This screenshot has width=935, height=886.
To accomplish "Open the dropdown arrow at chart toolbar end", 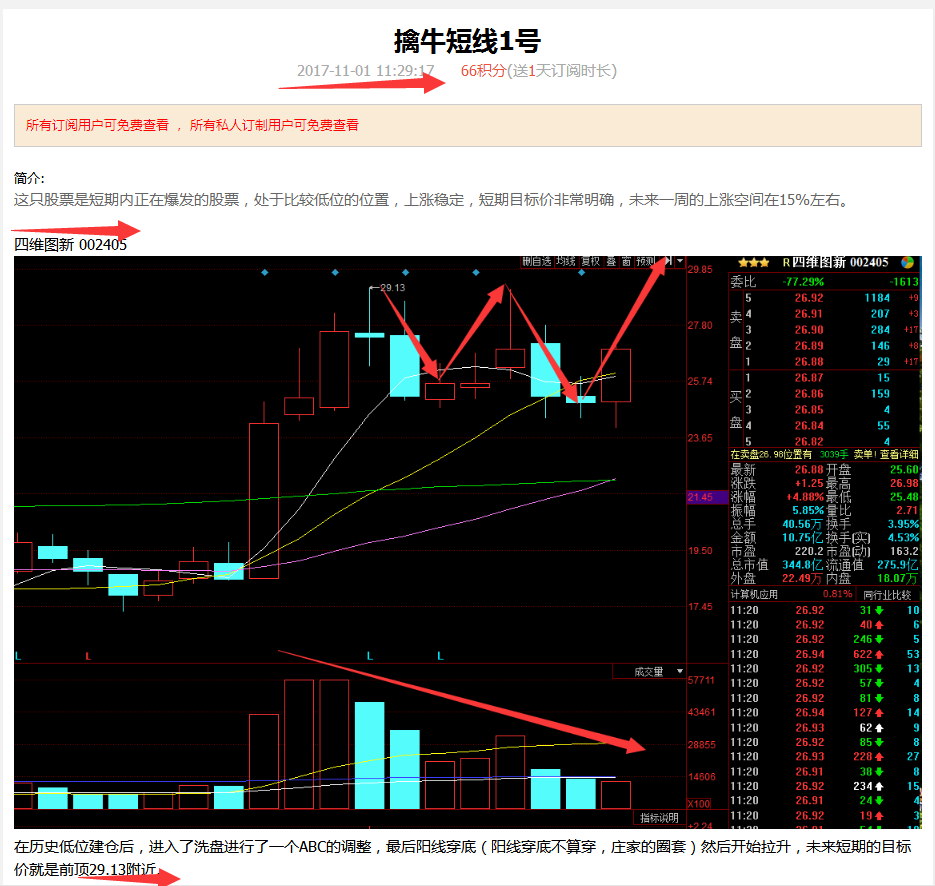I will point(680,261).
